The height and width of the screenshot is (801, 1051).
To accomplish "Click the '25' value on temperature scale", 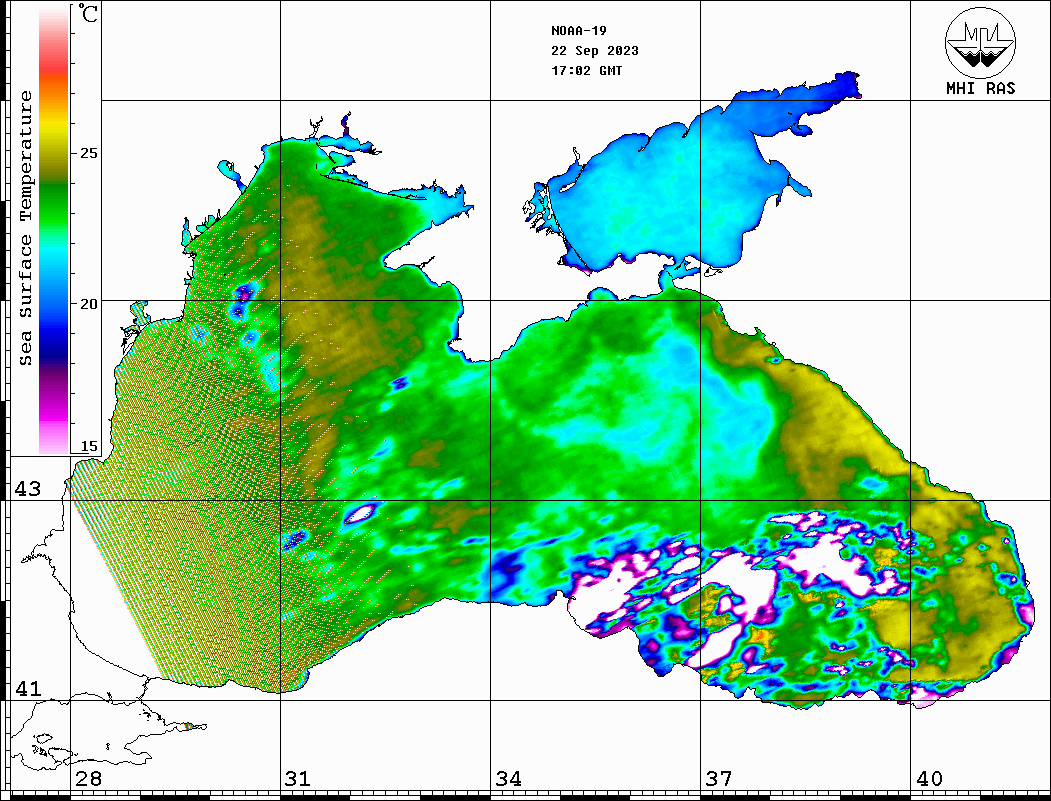I will pyautogui.click(x=88, y=153).
